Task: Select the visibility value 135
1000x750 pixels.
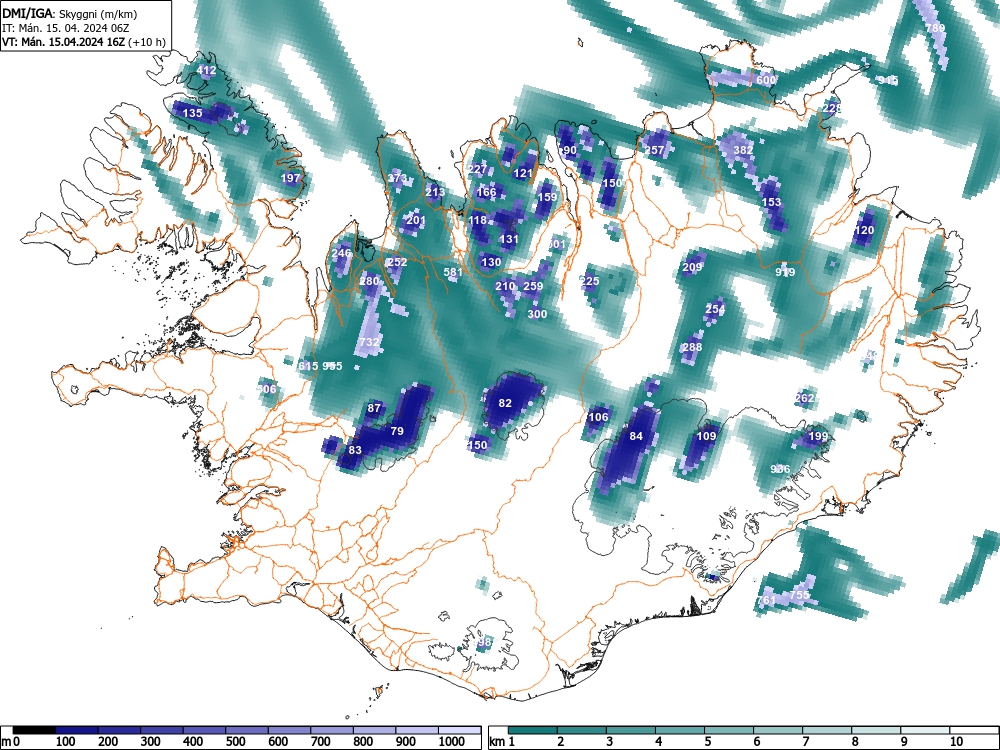Action: (x=193, y=113)
